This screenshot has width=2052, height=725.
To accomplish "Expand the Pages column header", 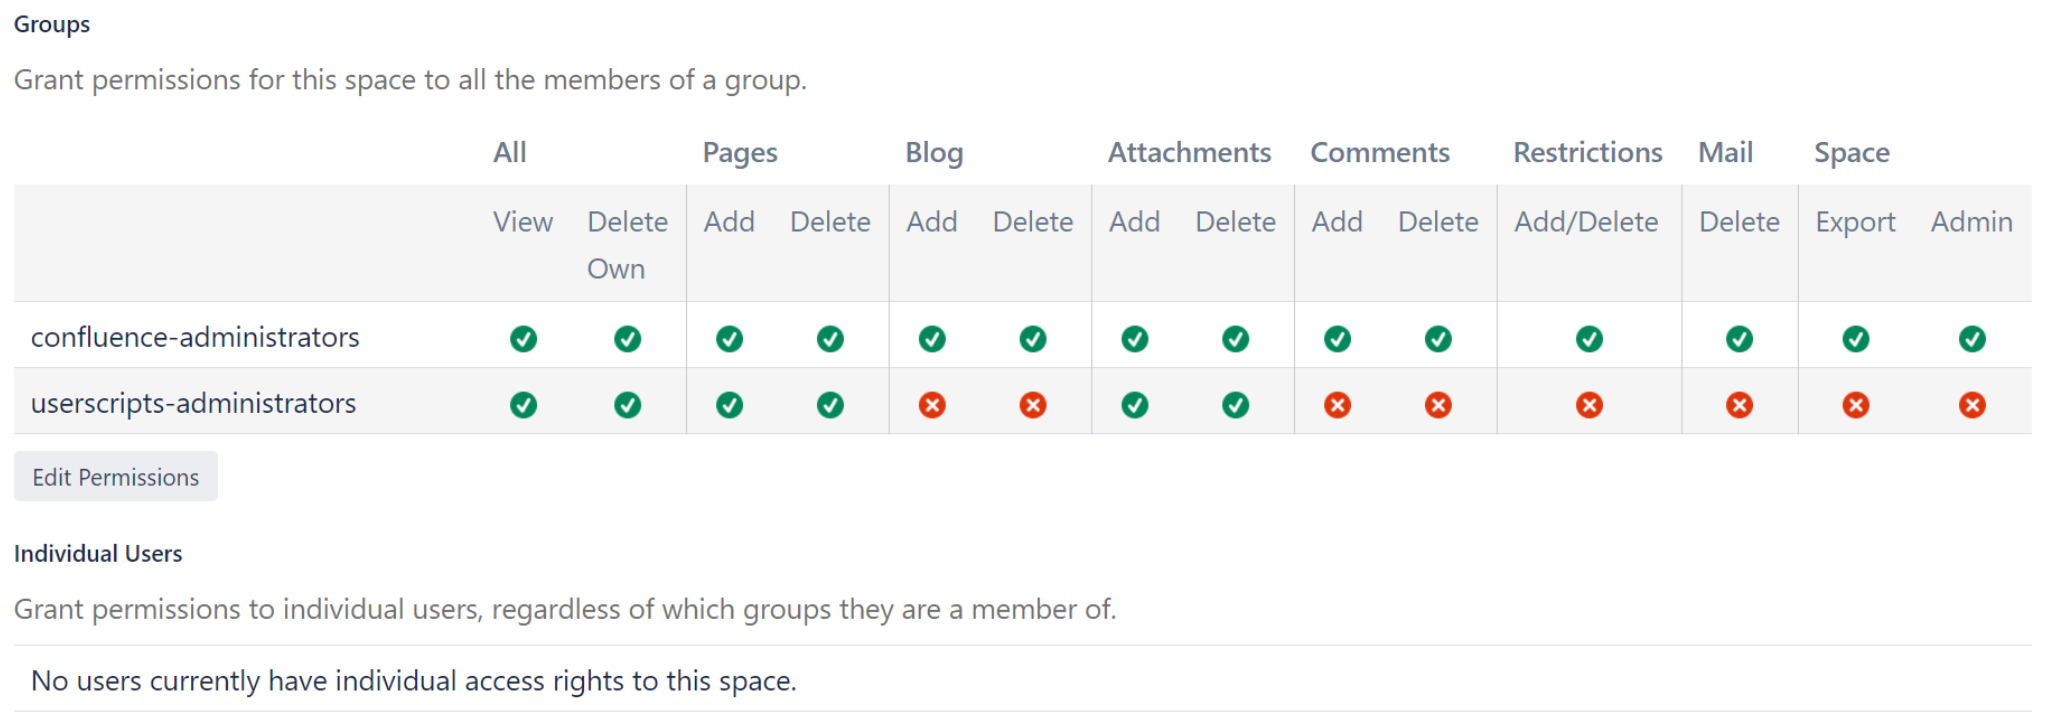I will (x=739, y=152).
